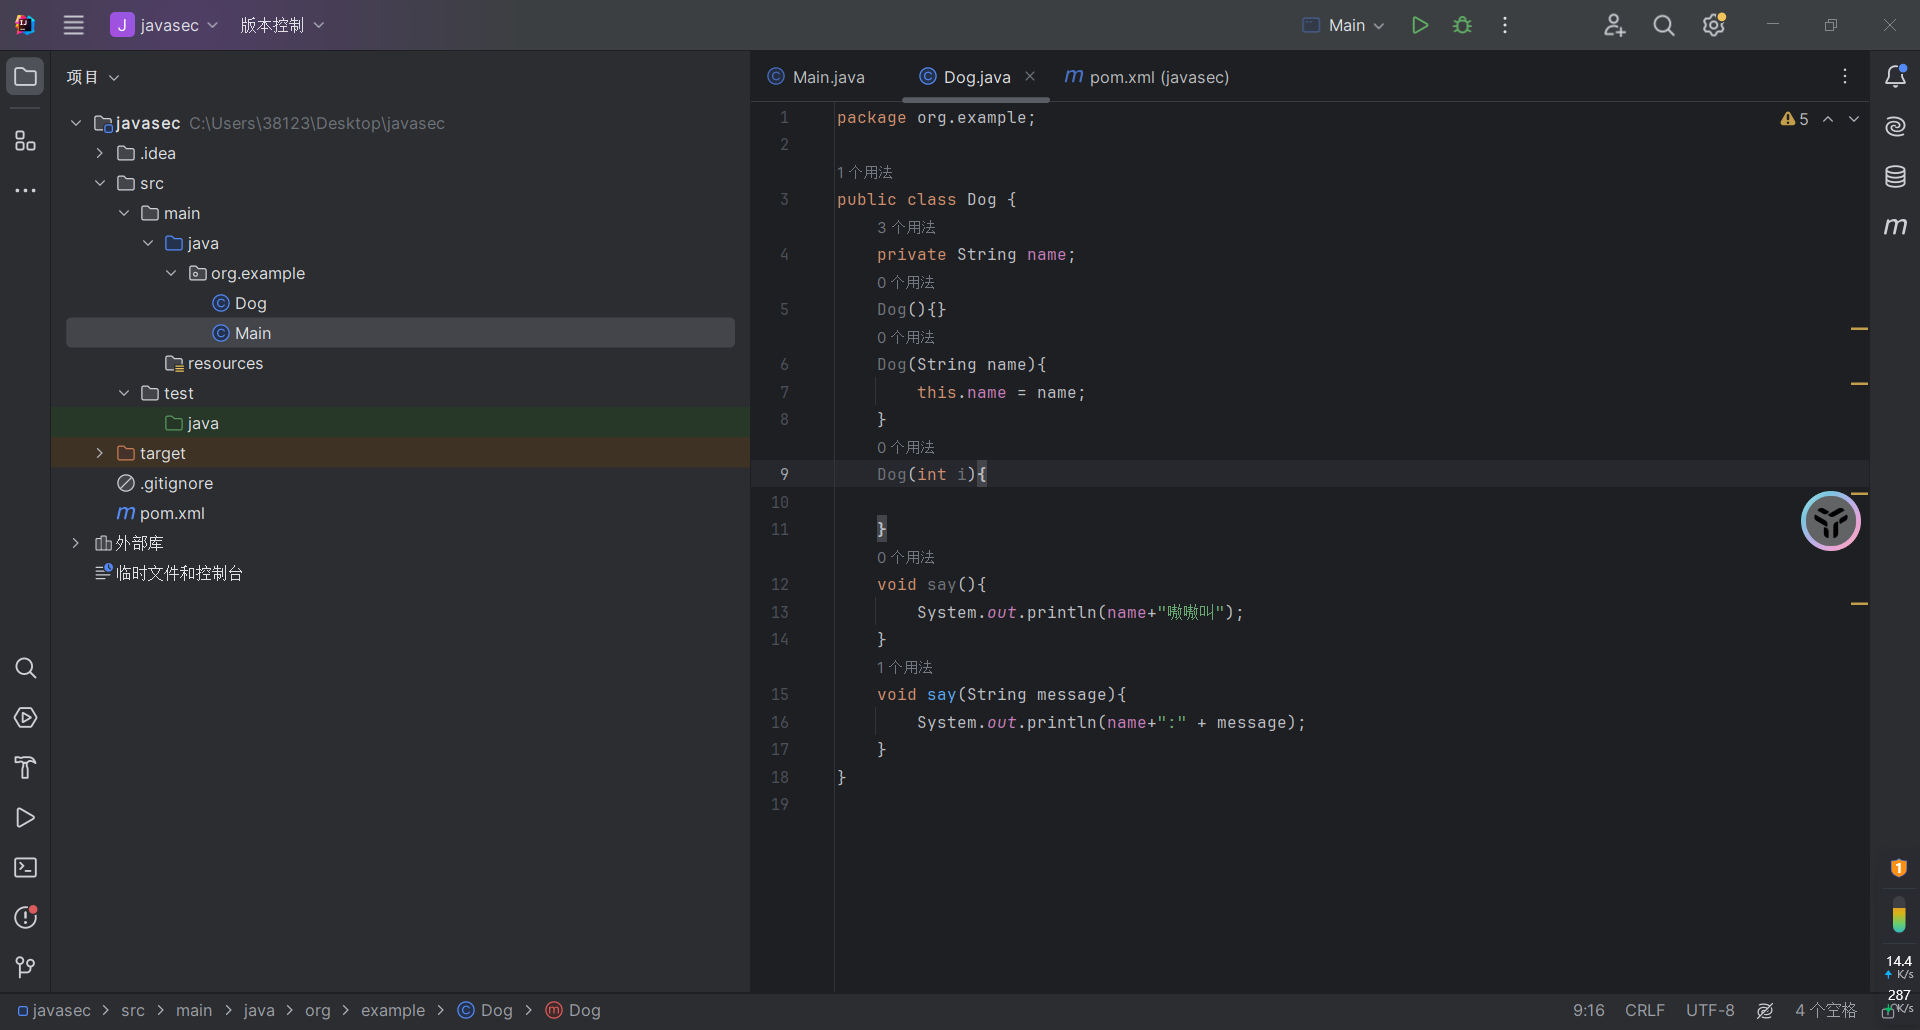Expand the target folder
Viewport: 1920px width, 1030px height.
coord(100,453)
